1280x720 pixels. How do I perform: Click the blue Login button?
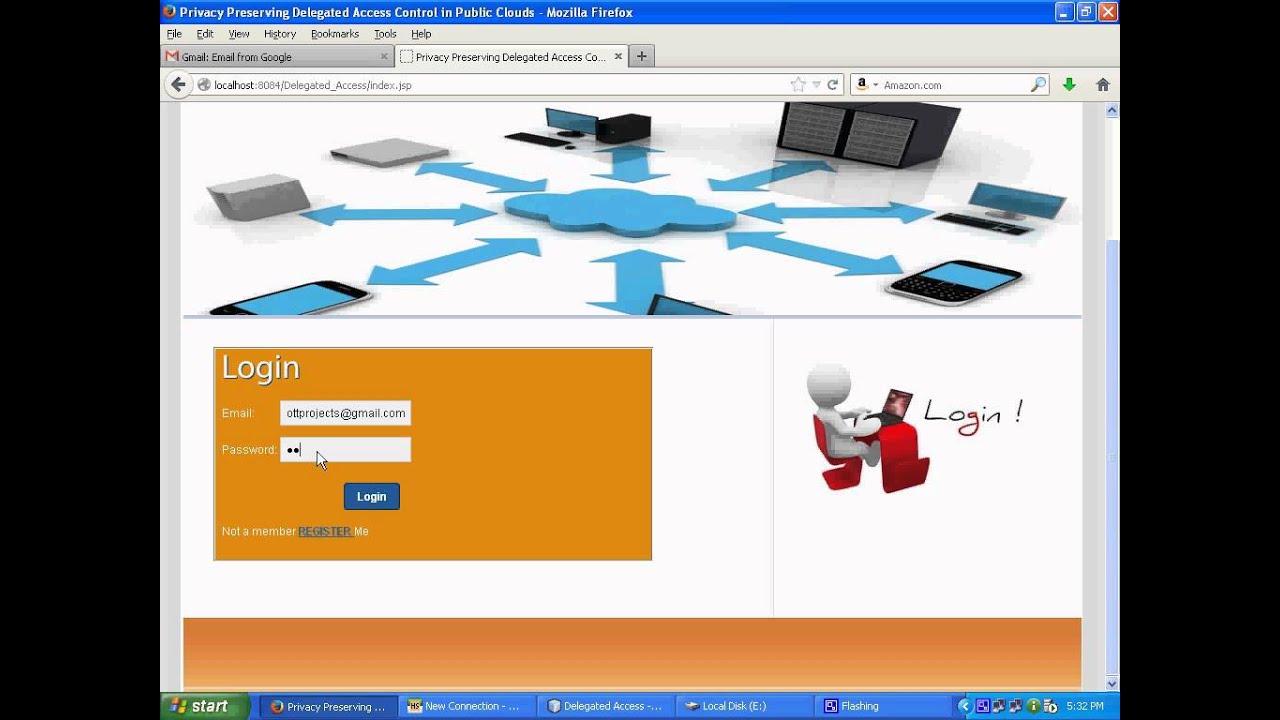372,497
